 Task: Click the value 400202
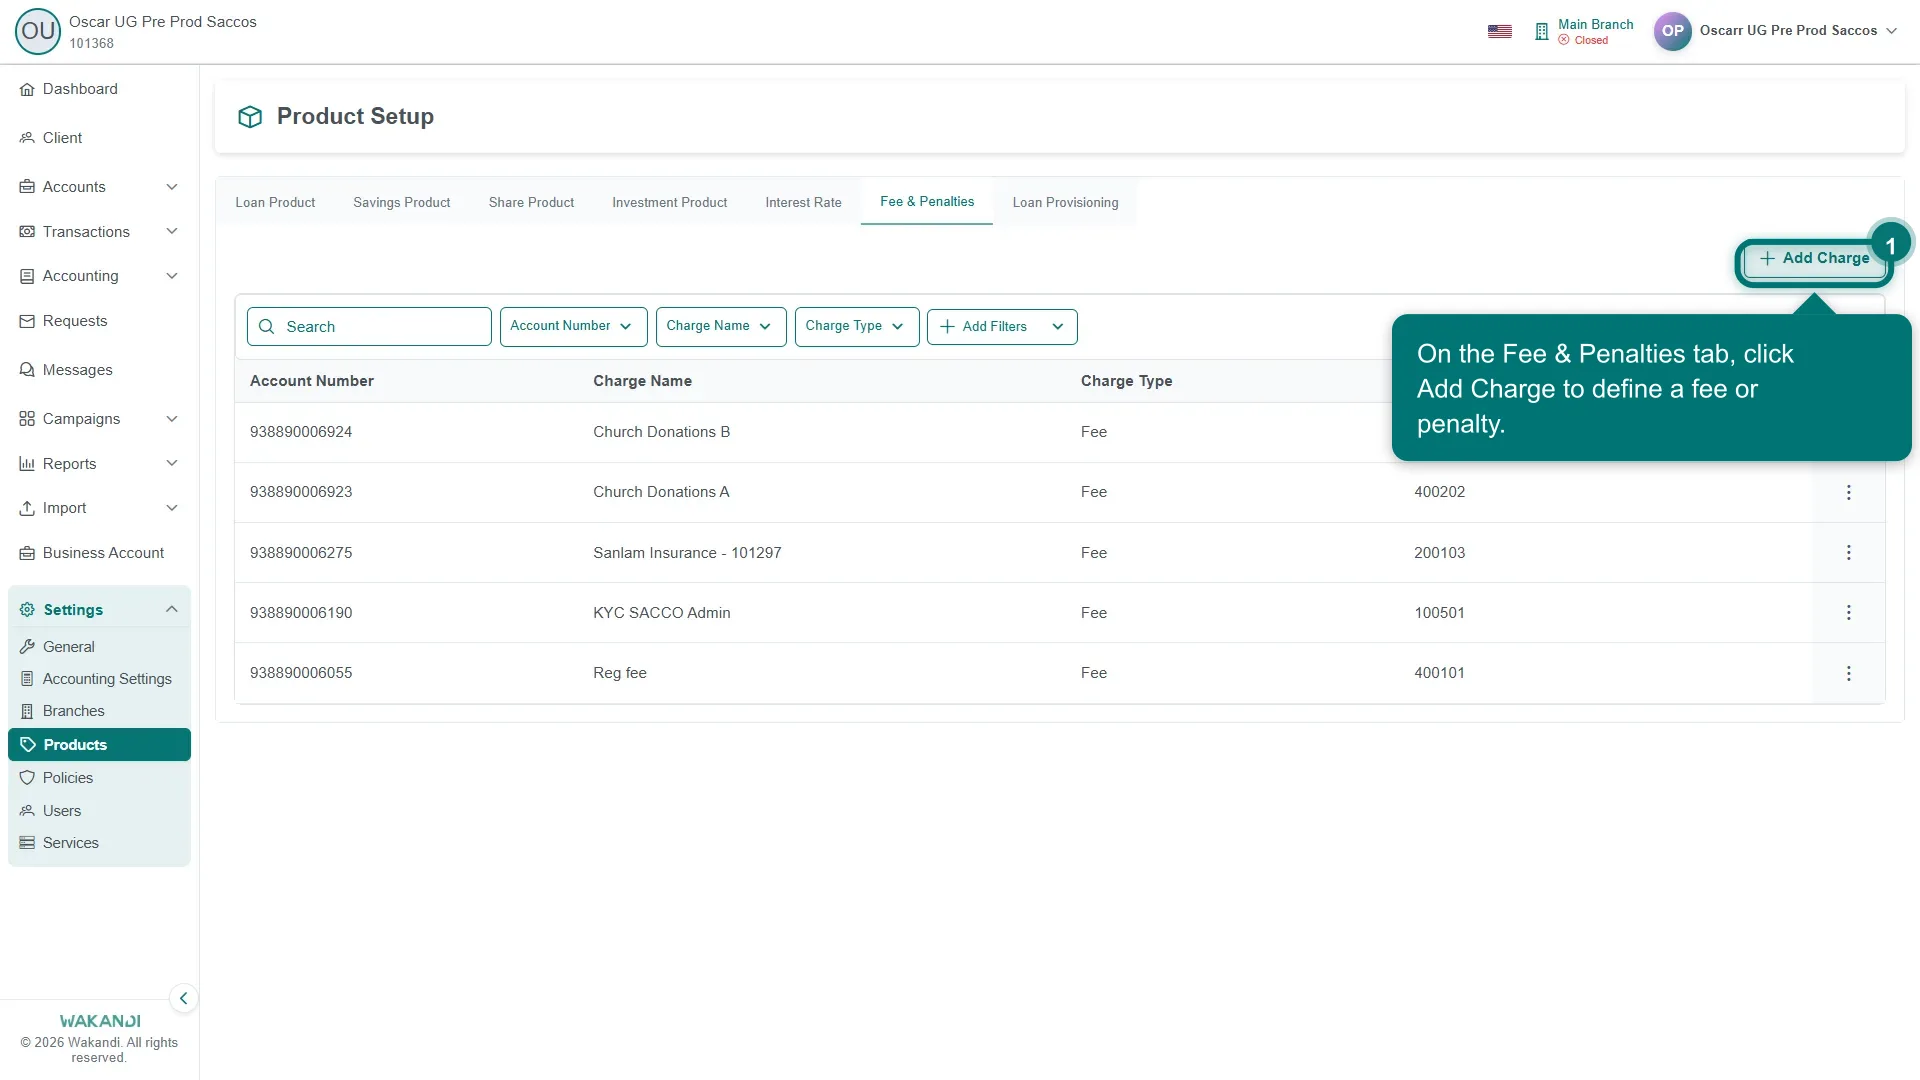[1439, 492]
